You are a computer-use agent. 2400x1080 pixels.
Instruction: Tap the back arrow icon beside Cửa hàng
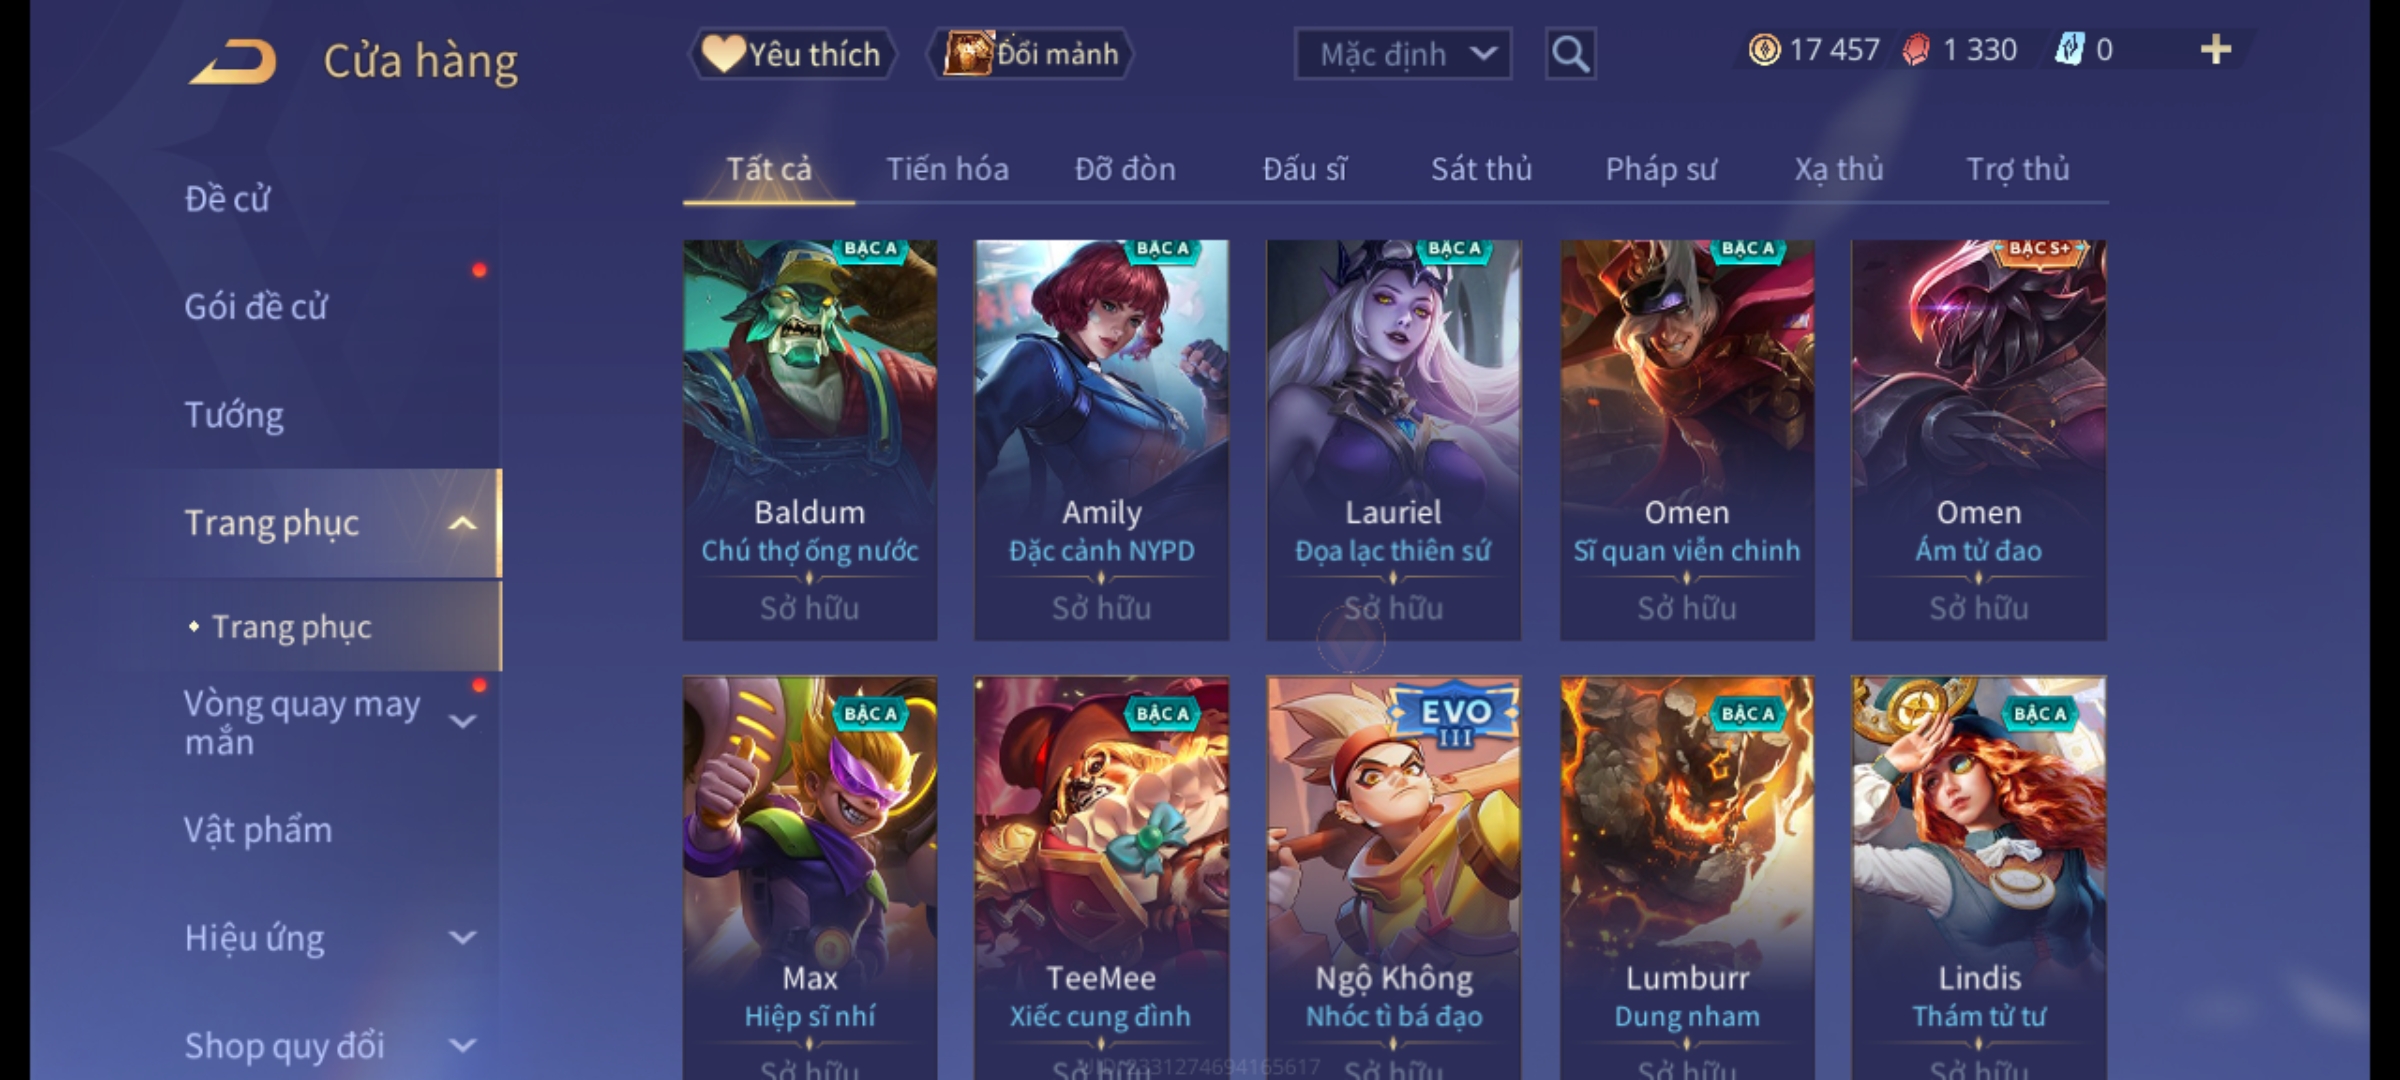[x=233, y=62]
